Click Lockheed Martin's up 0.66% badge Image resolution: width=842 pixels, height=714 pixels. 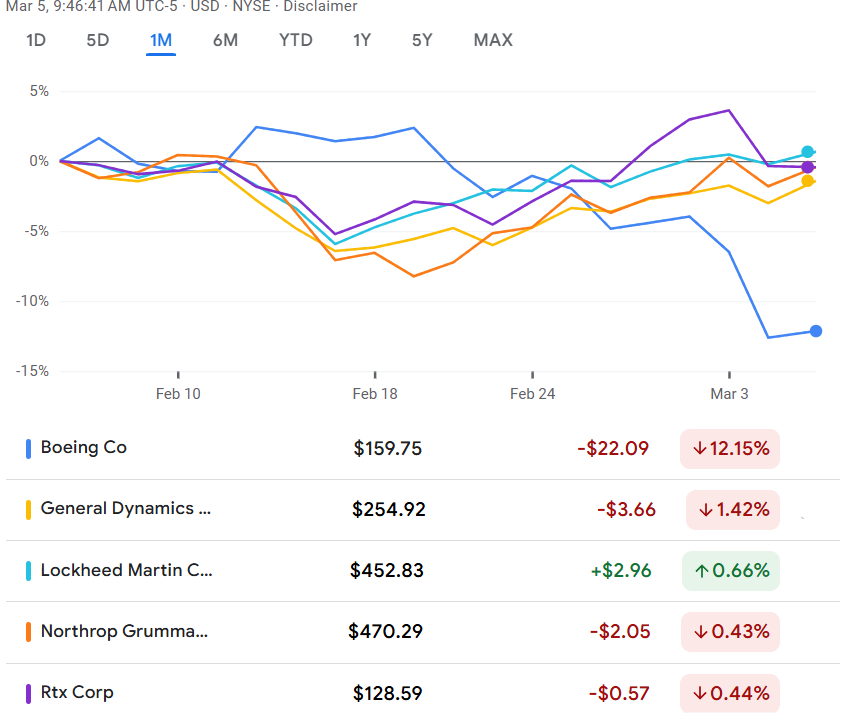pyautogui.click(x=729, y=571)
